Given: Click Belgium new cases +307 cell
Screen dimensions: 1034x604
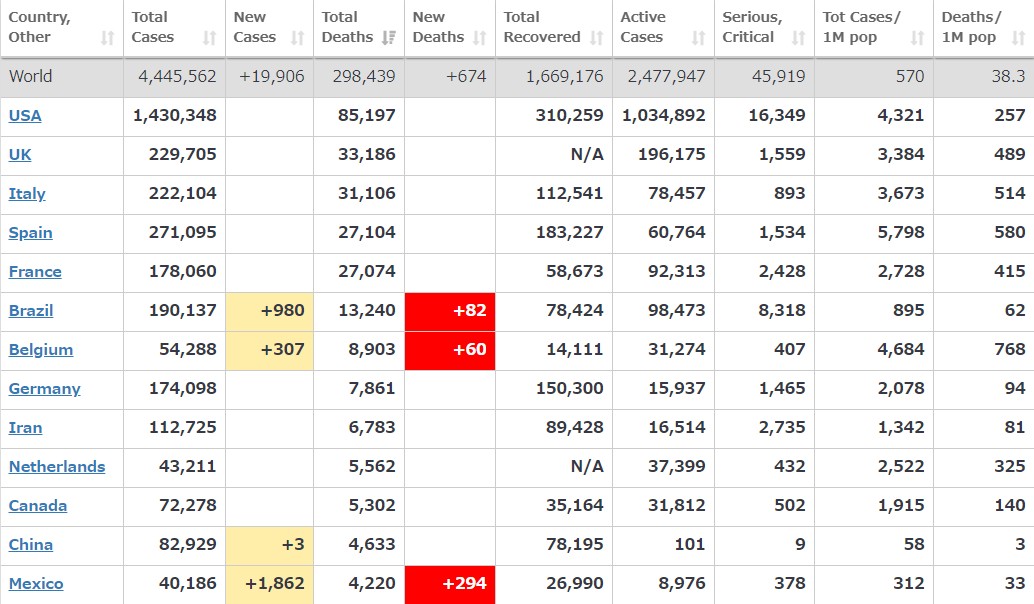Looking at the screenshot, I should pos(270,351).
